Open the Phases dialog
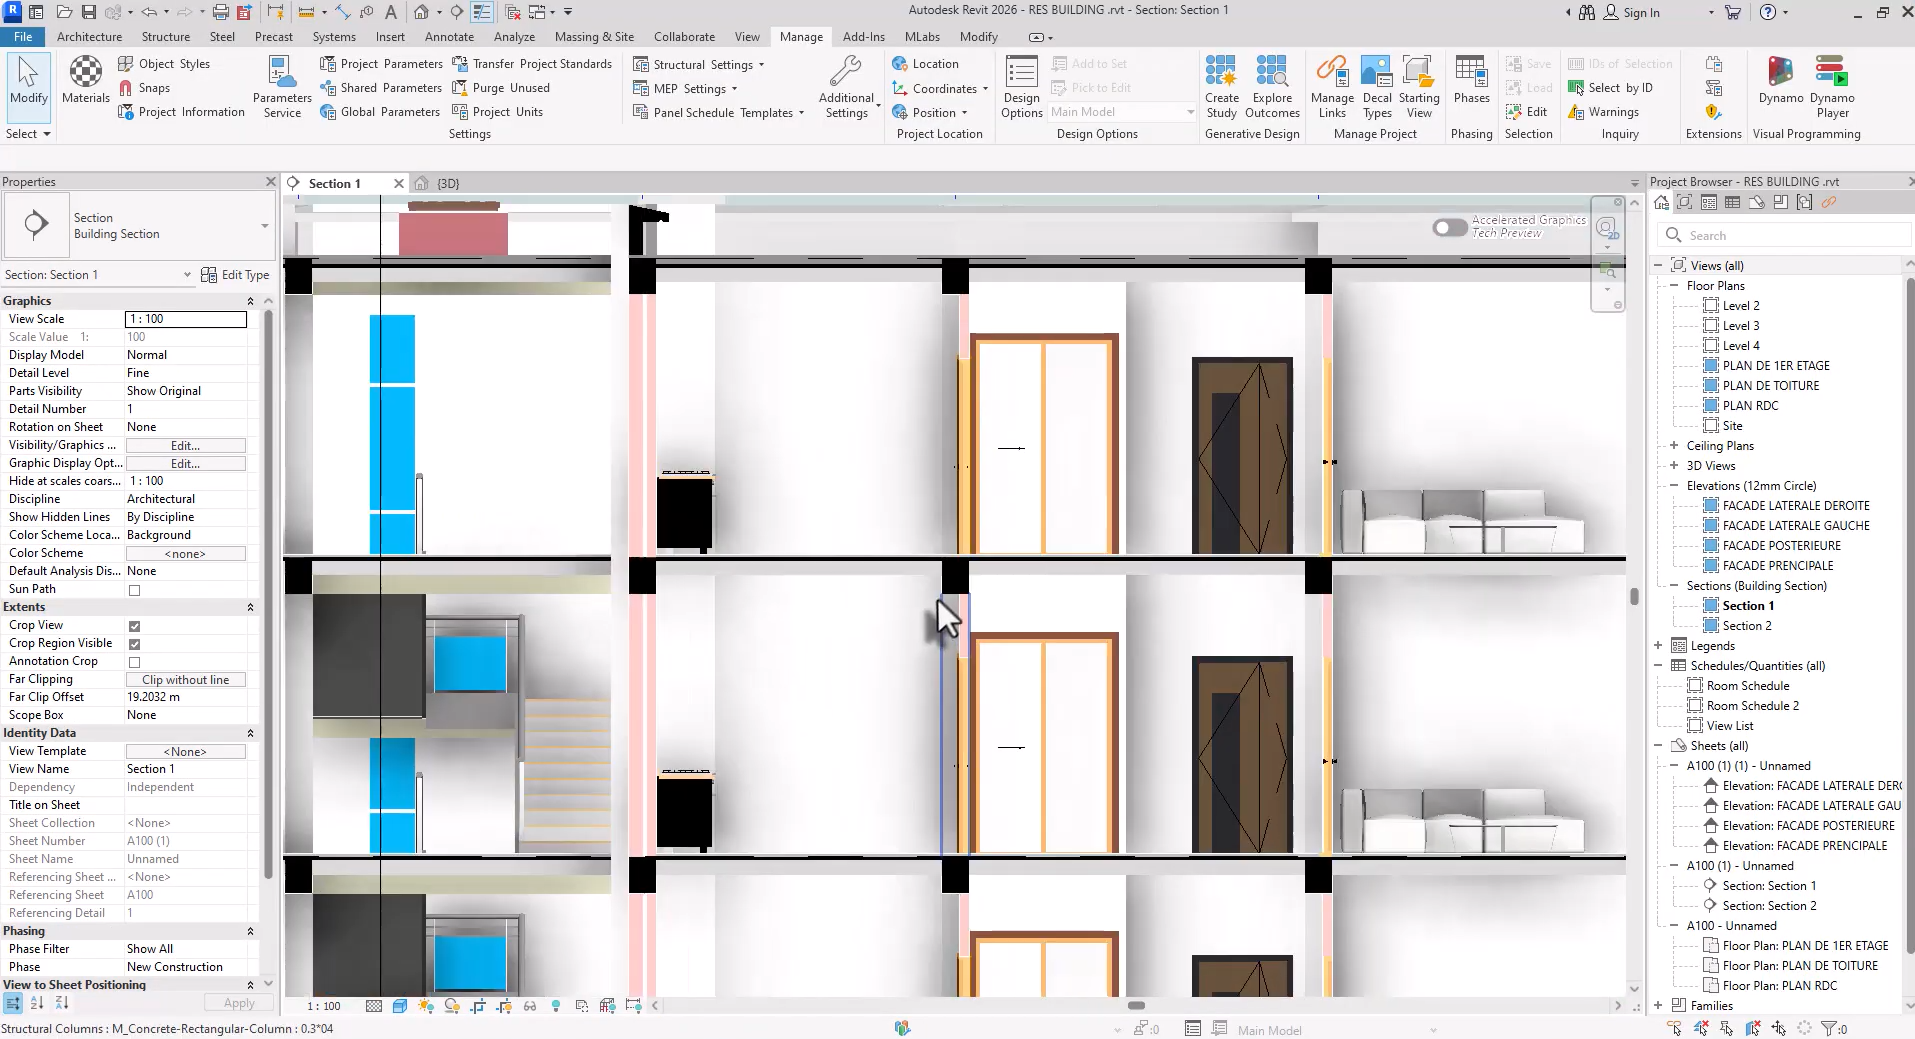 pyautogui.click(x=1469, y=86)
